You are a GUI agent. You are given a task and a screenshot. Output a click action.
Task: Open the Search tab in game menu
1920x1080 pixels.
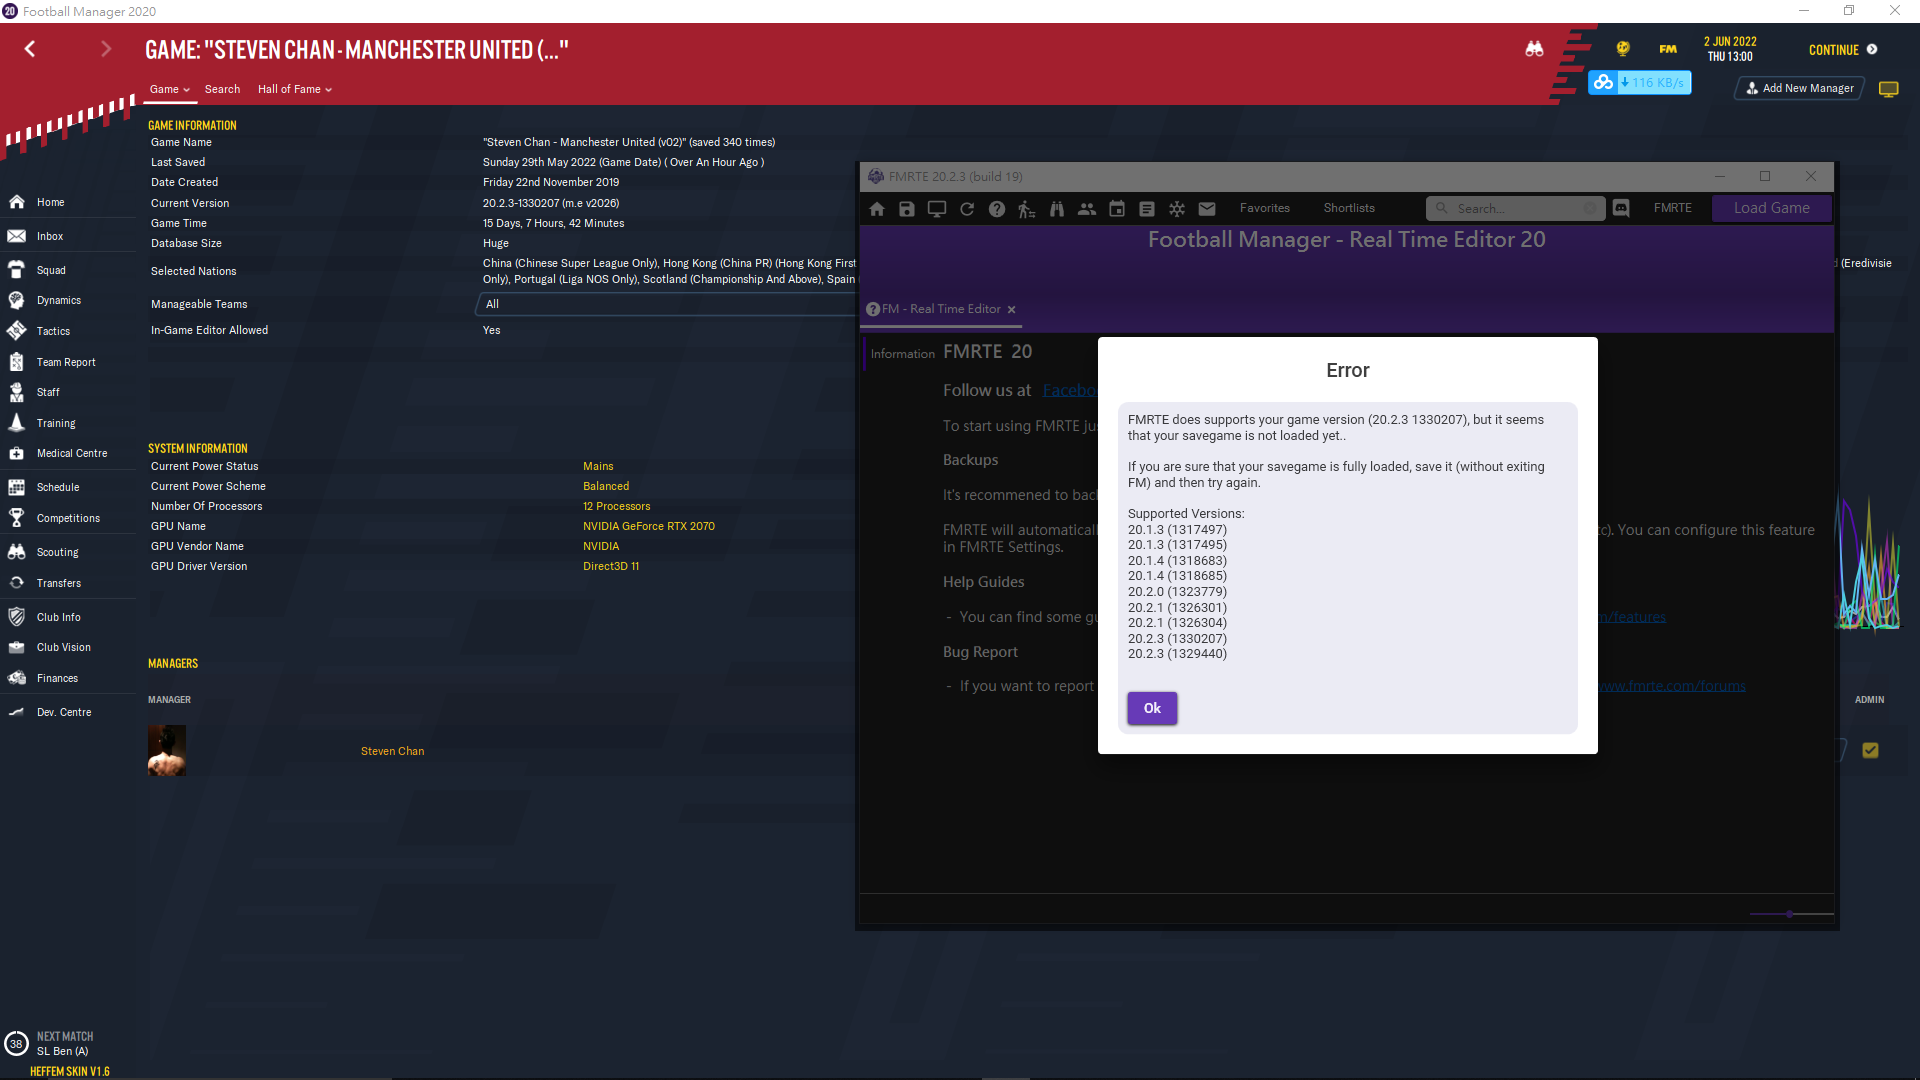[222, 89]
